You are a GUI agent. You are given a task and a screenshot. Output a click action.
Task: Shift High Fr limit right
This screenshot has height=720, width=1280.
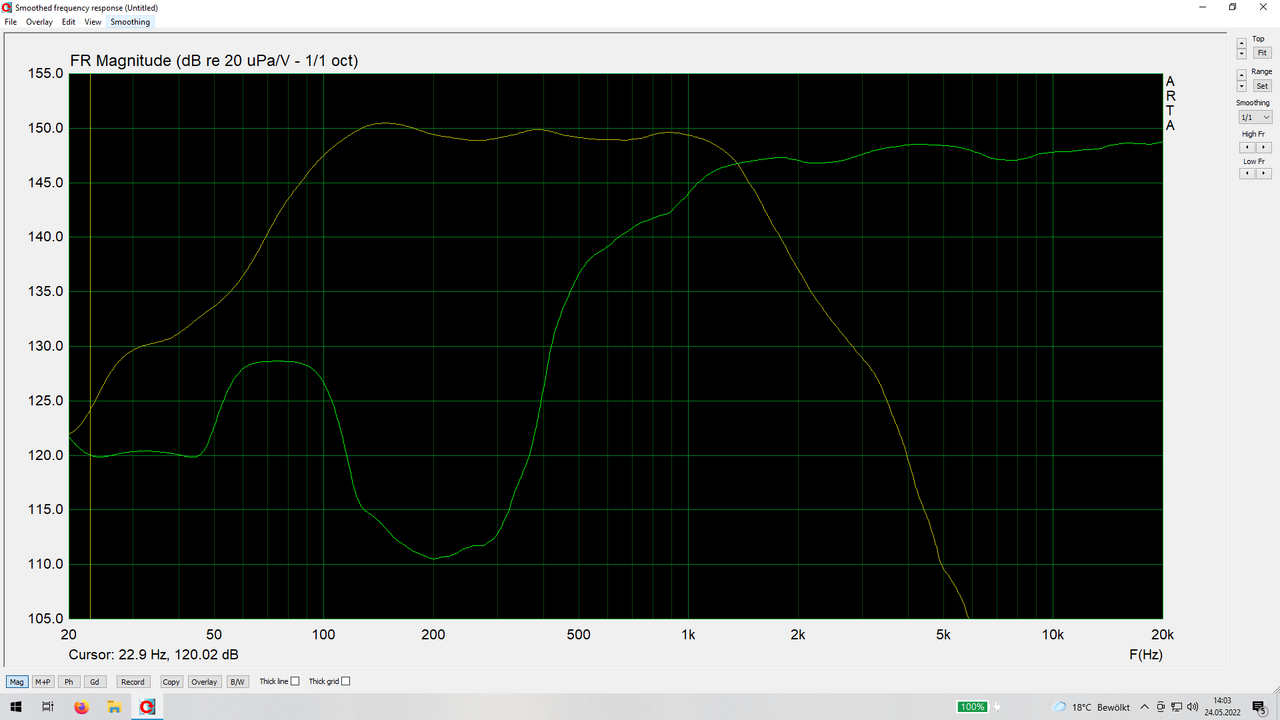1264,148
